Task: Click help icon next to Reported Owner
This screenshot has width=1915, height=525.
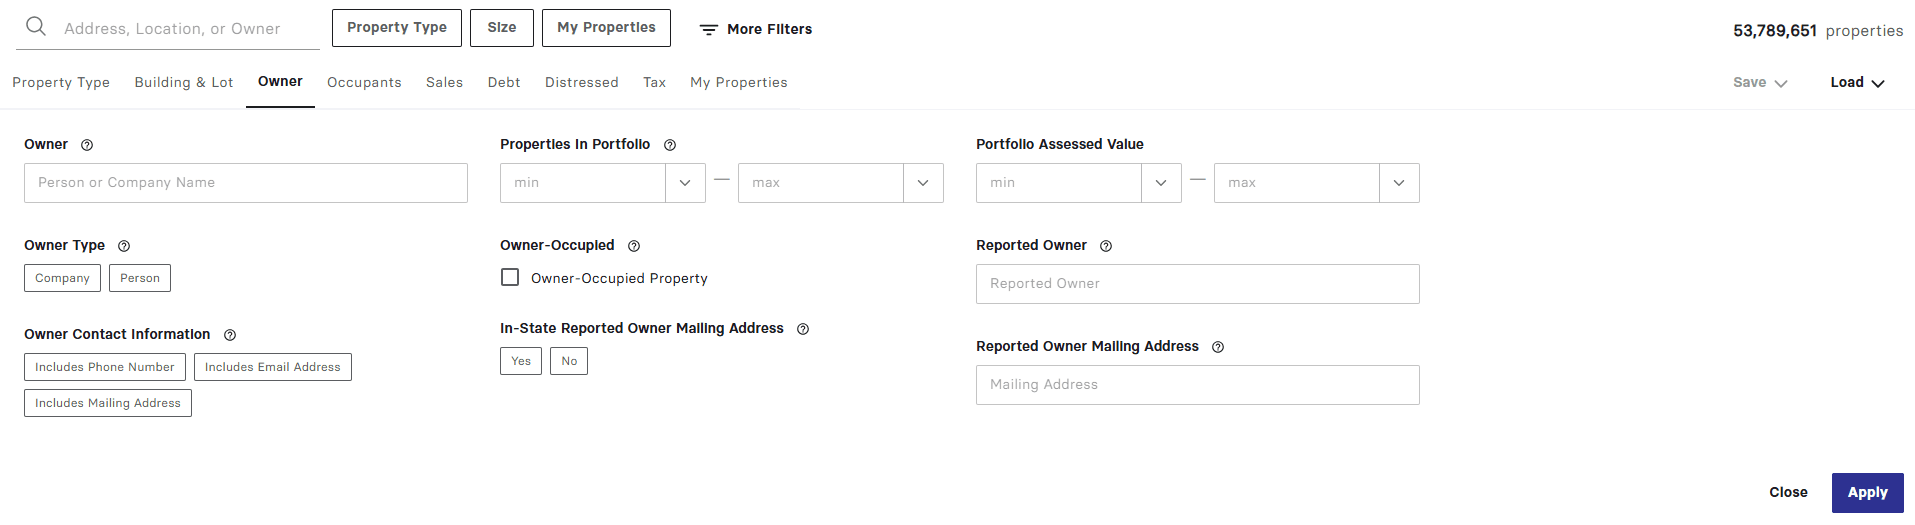Action: tap(1106, 246)
